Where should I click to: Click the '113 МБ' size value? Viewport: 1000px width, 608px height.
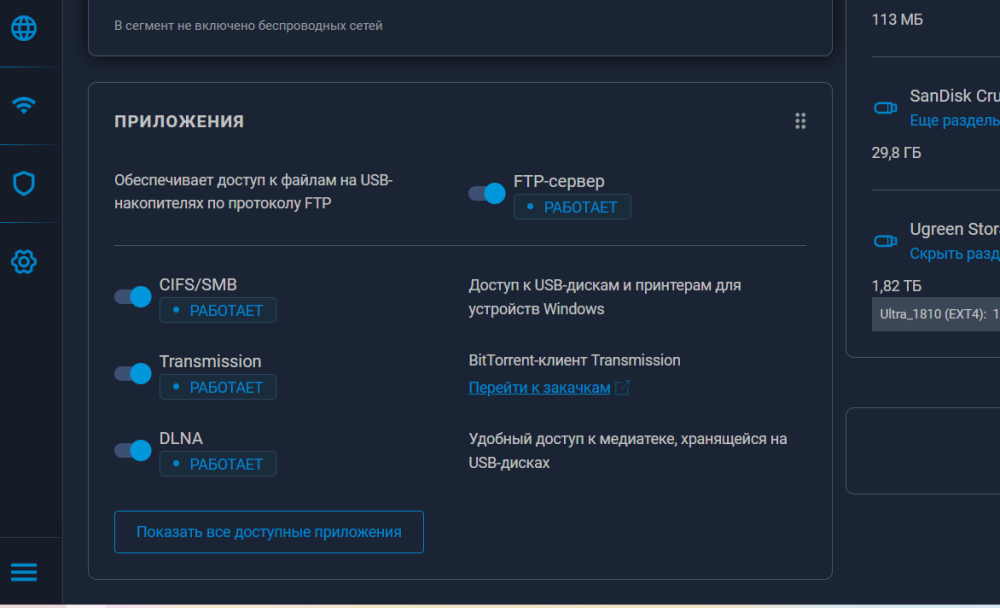pos(897,20)
